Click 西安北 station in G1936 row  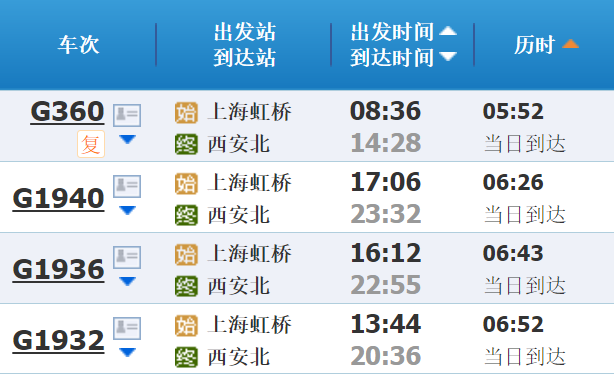[238, 286]
